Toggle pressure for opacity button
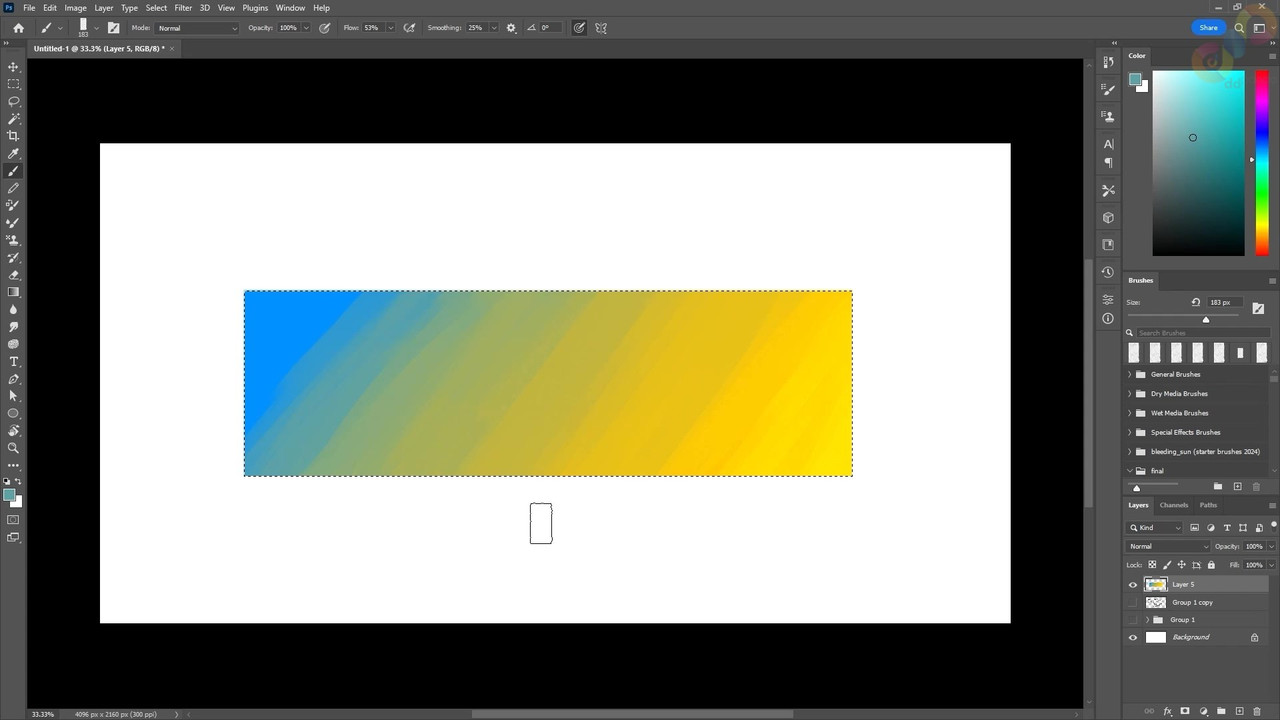Screen dimensions: 1280x720 coord(325,28)
